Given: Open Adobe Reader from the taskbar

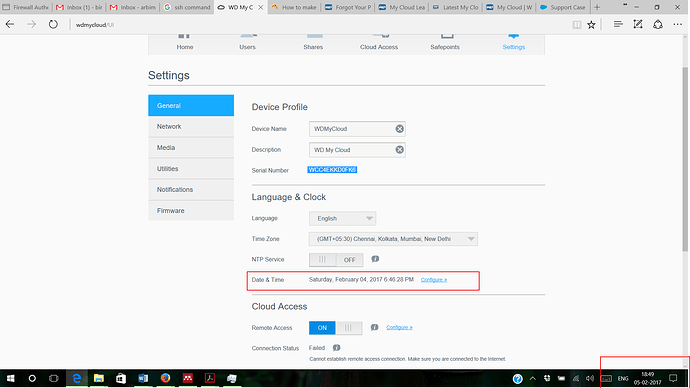Looking at the screenshot, I should (209, 378).
